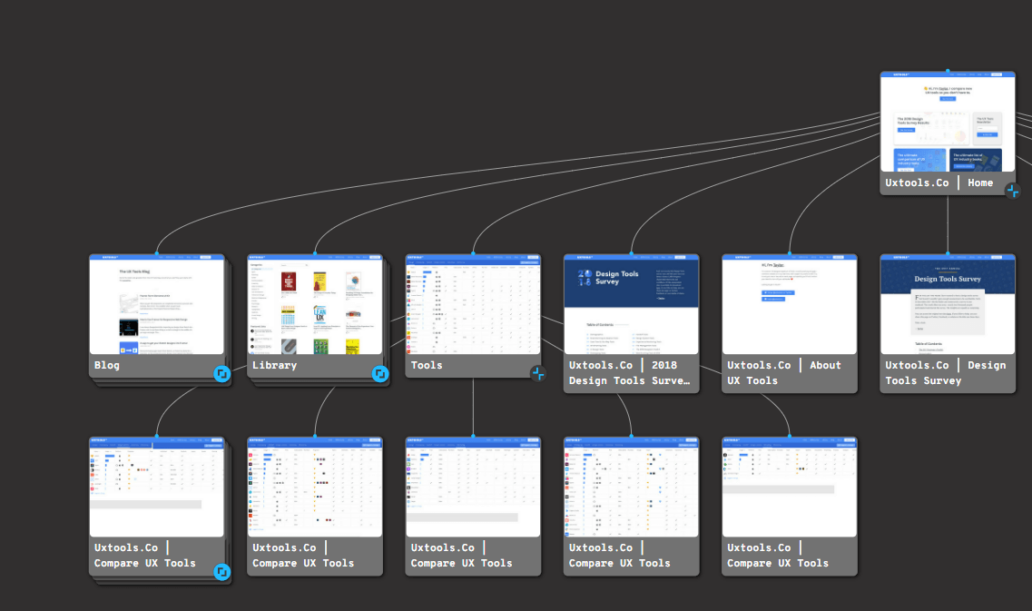Image resolution: width=1032 pixels, height=611 pixels.
Task: Select the Design Tools Survey card title label
Action: coord(947,373)
